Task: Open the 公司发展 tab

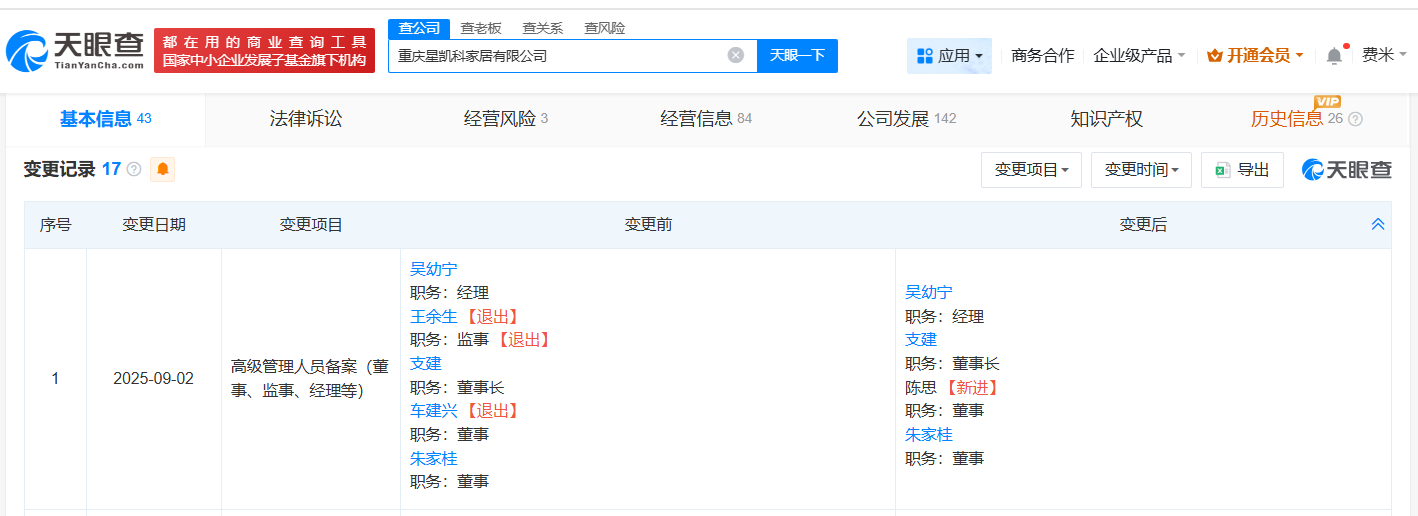Action: click(906, 119)
